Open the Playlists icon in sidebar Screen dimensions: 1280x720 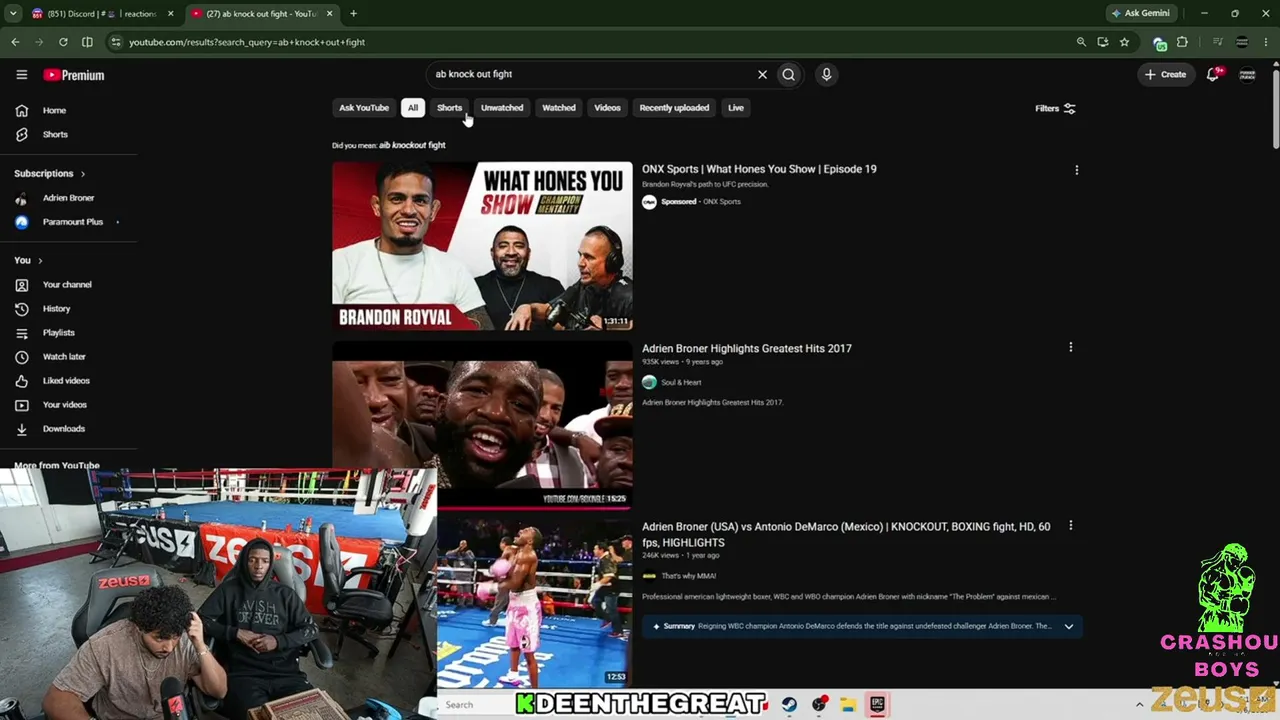click(x=22, y=333)
